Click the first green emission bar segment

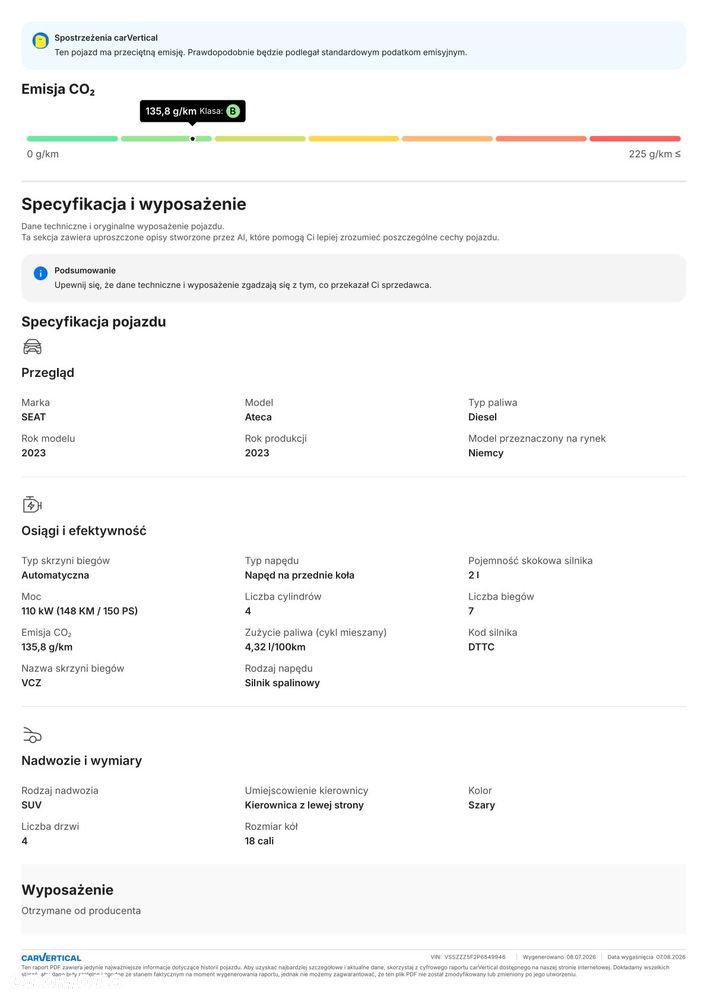click(72, 139)
